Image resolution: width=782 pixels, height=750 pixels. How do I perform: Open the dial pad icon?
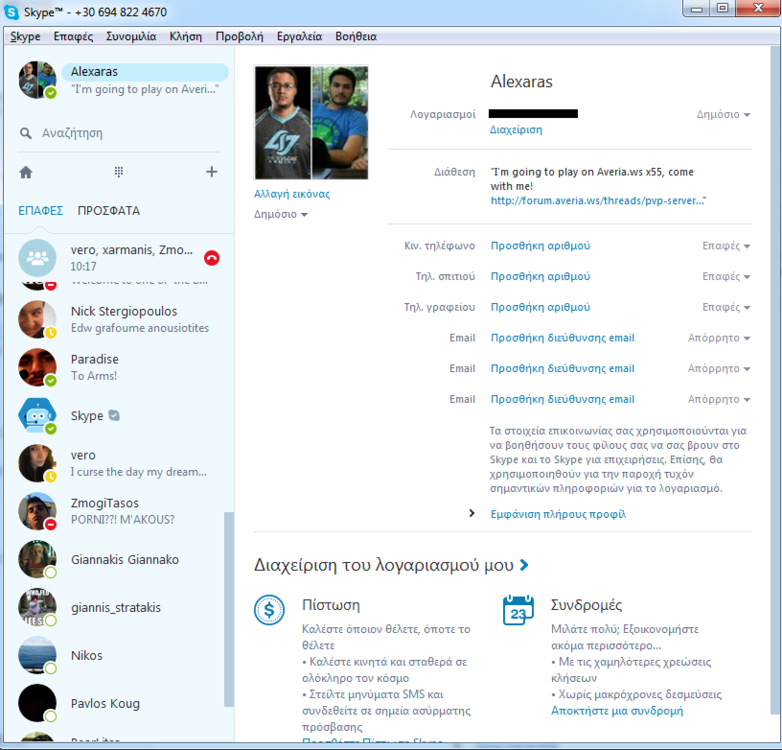119,172
